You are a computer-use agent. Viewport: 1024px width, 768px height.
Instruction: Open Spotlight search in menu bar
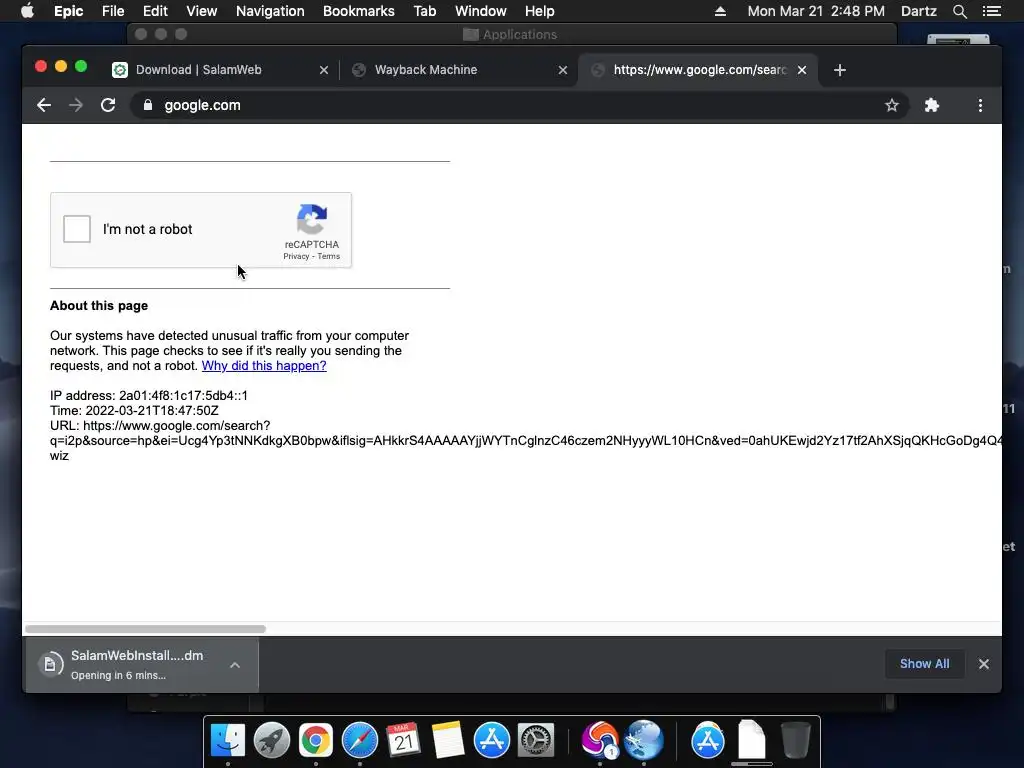coord(959,11)
